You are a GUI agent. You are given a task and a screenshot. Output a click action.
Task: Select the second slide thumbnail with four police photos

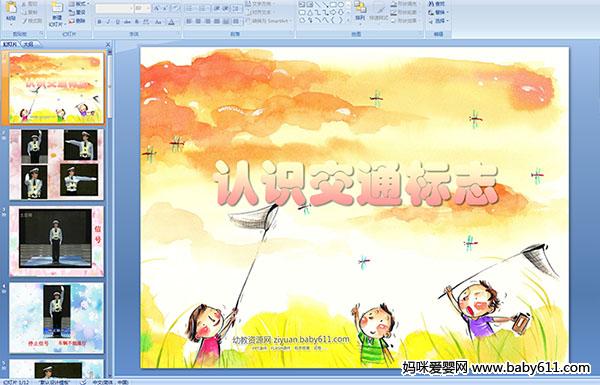pos(56,164)
